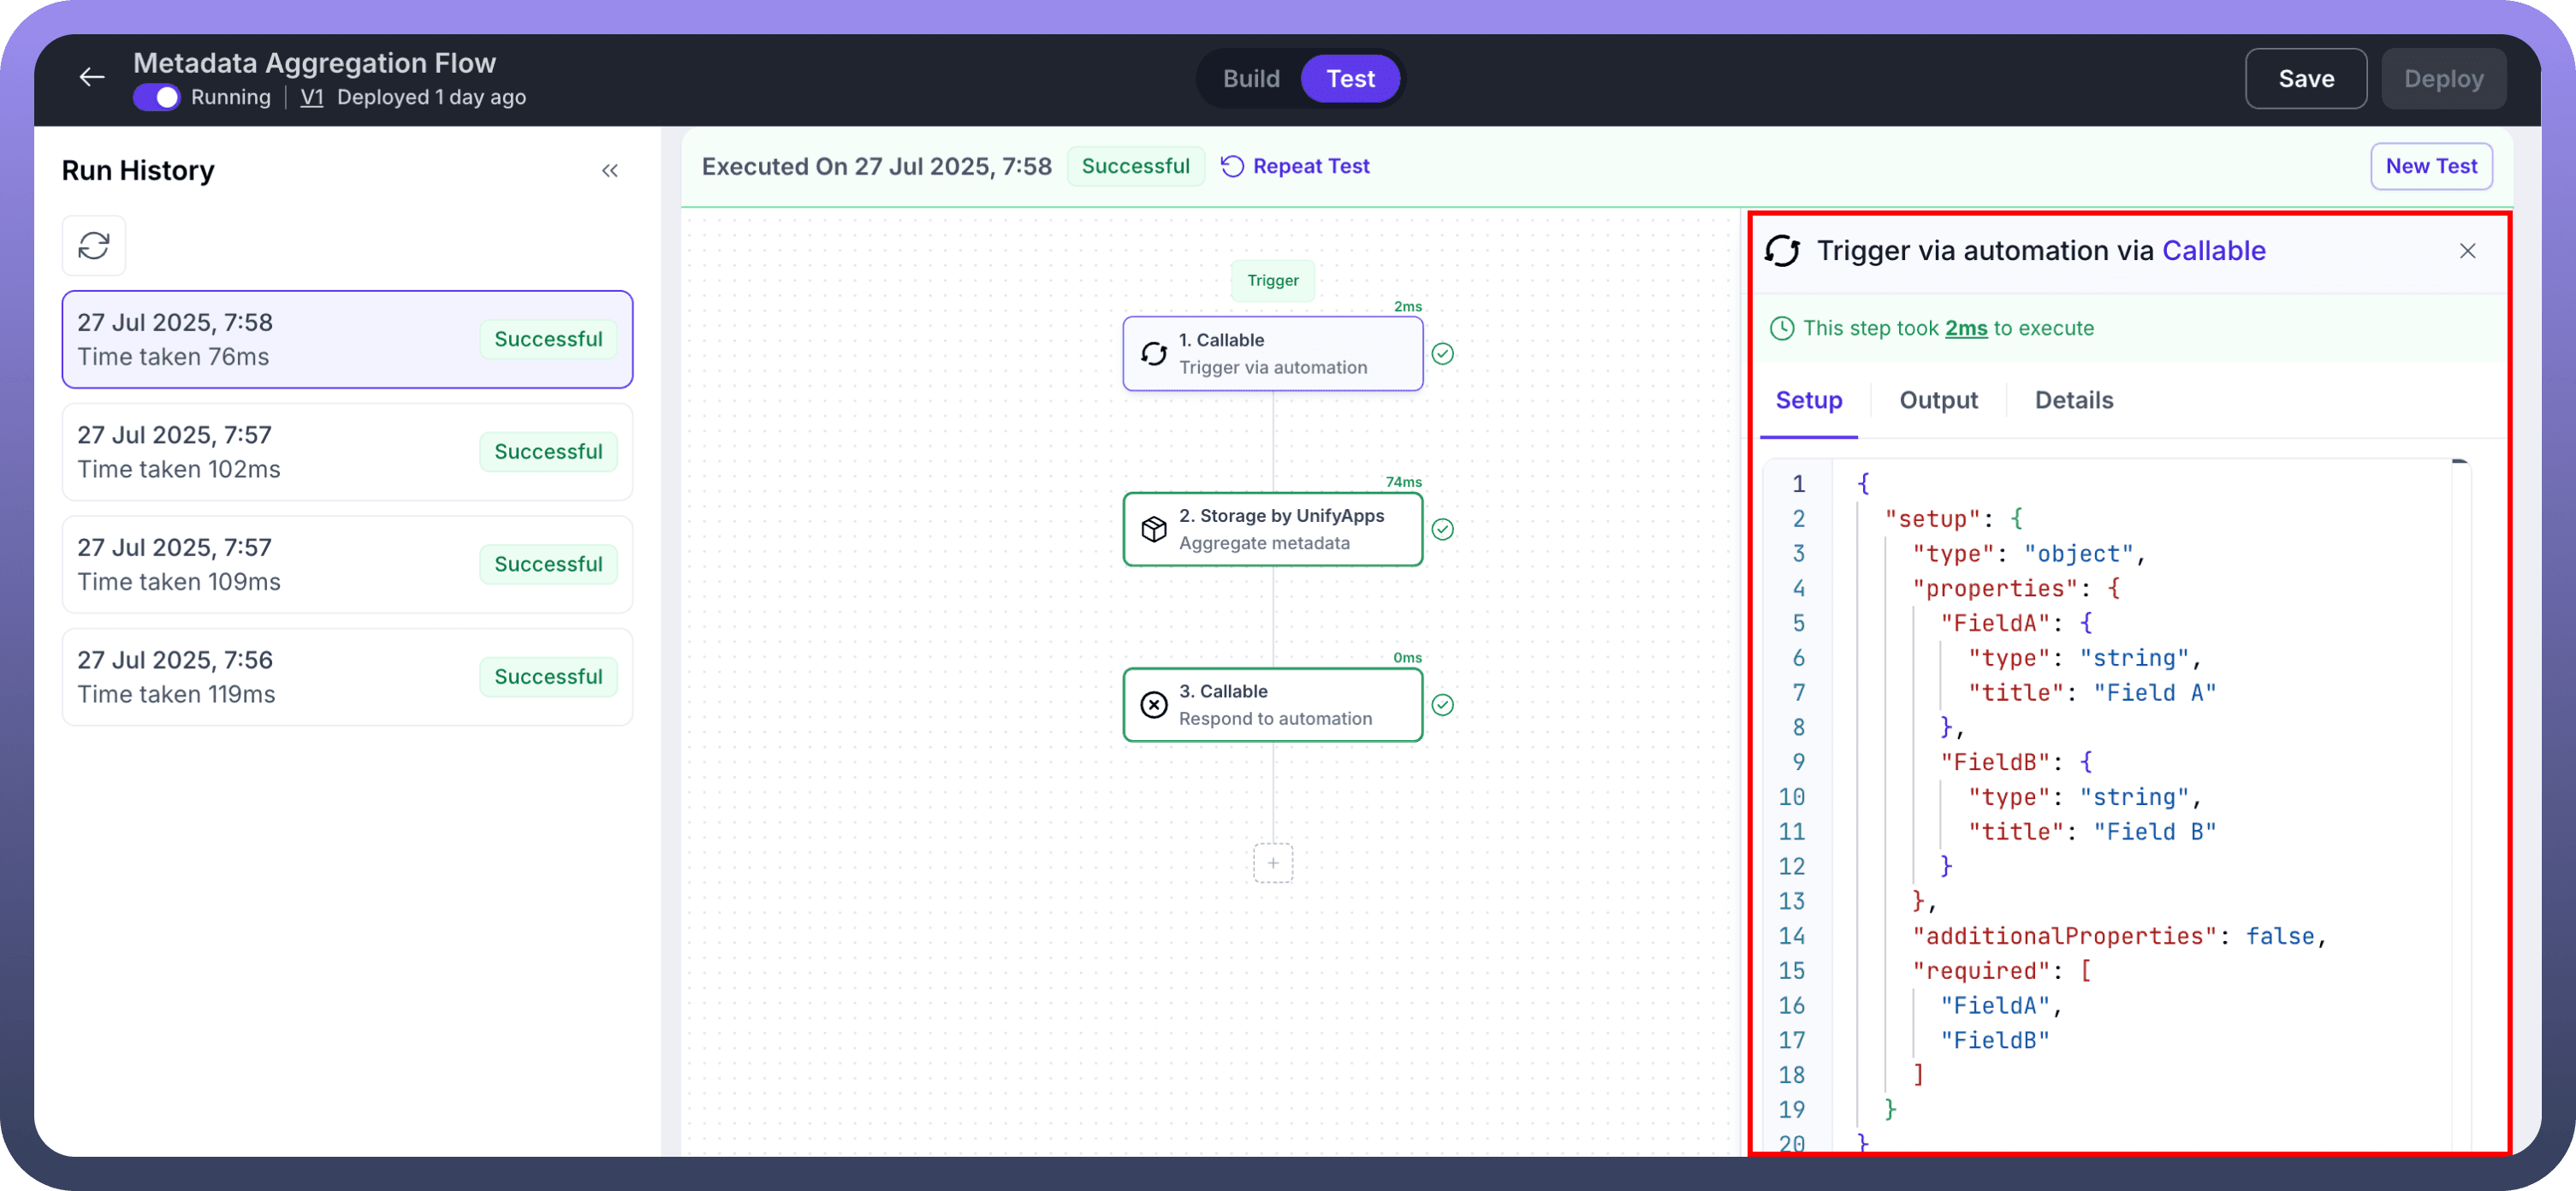The image size is (2576, 1191).
Task: Select the 7:56 run taking 119ms
Action: click(x=347, y=677)
